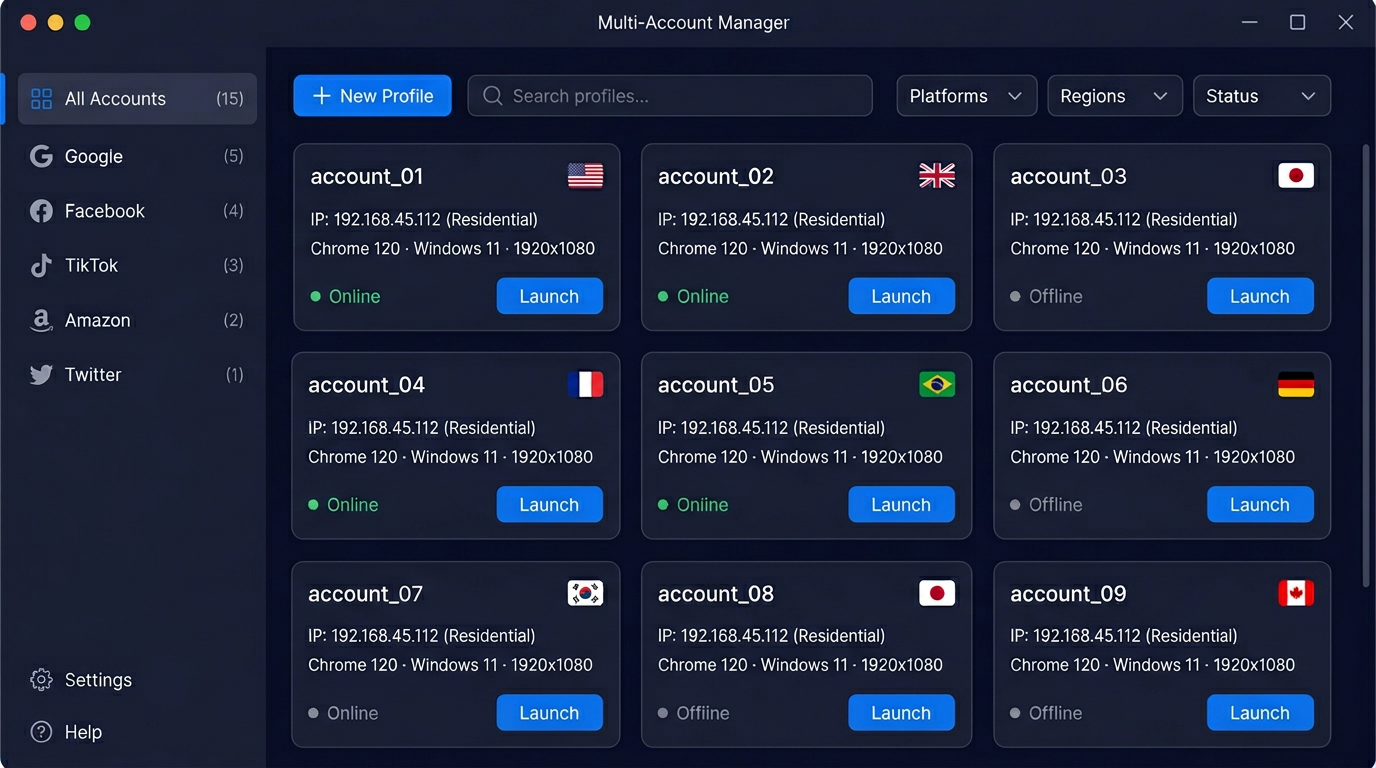Click the Help question mark icon

[x=41, y=732]
